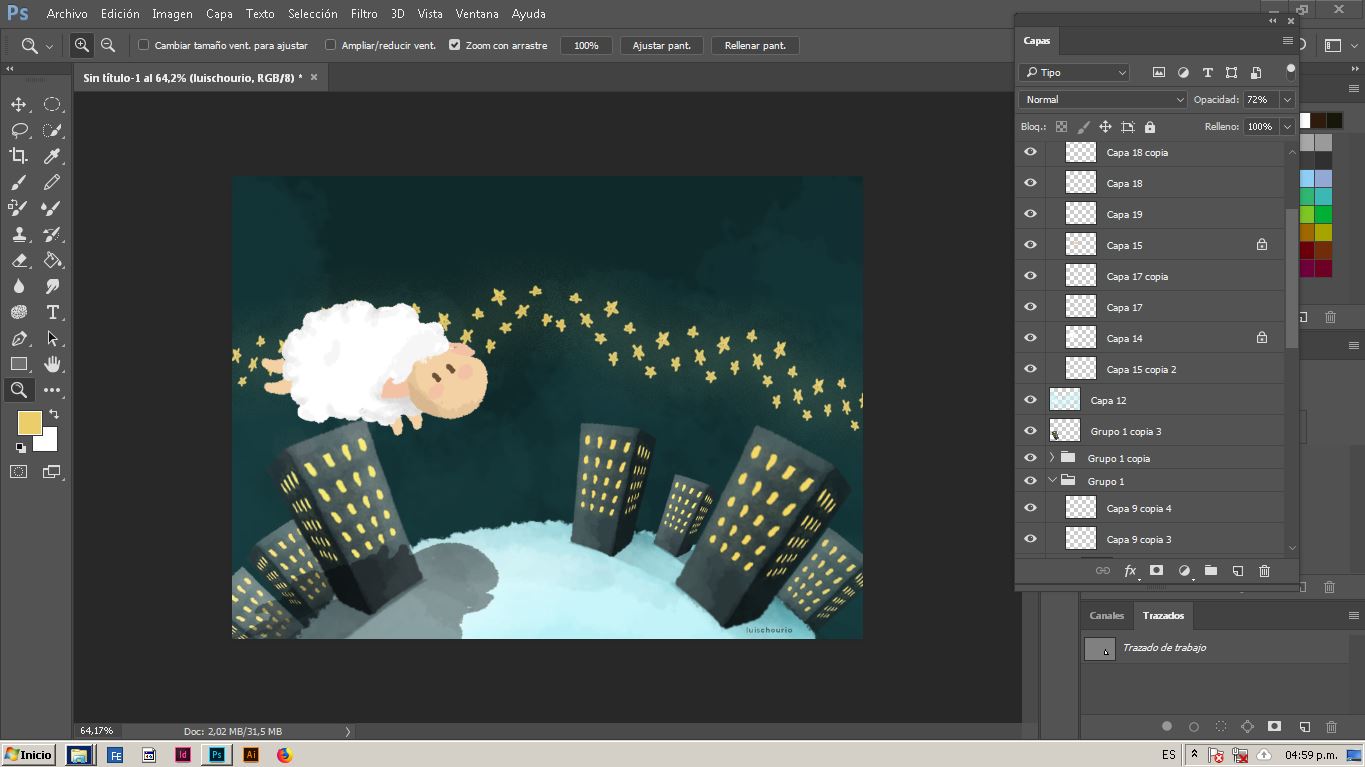This screenshot has width=1365, height=767.
Task: Click lock all icon in Bloq. row
Action: pos(1150,127)
